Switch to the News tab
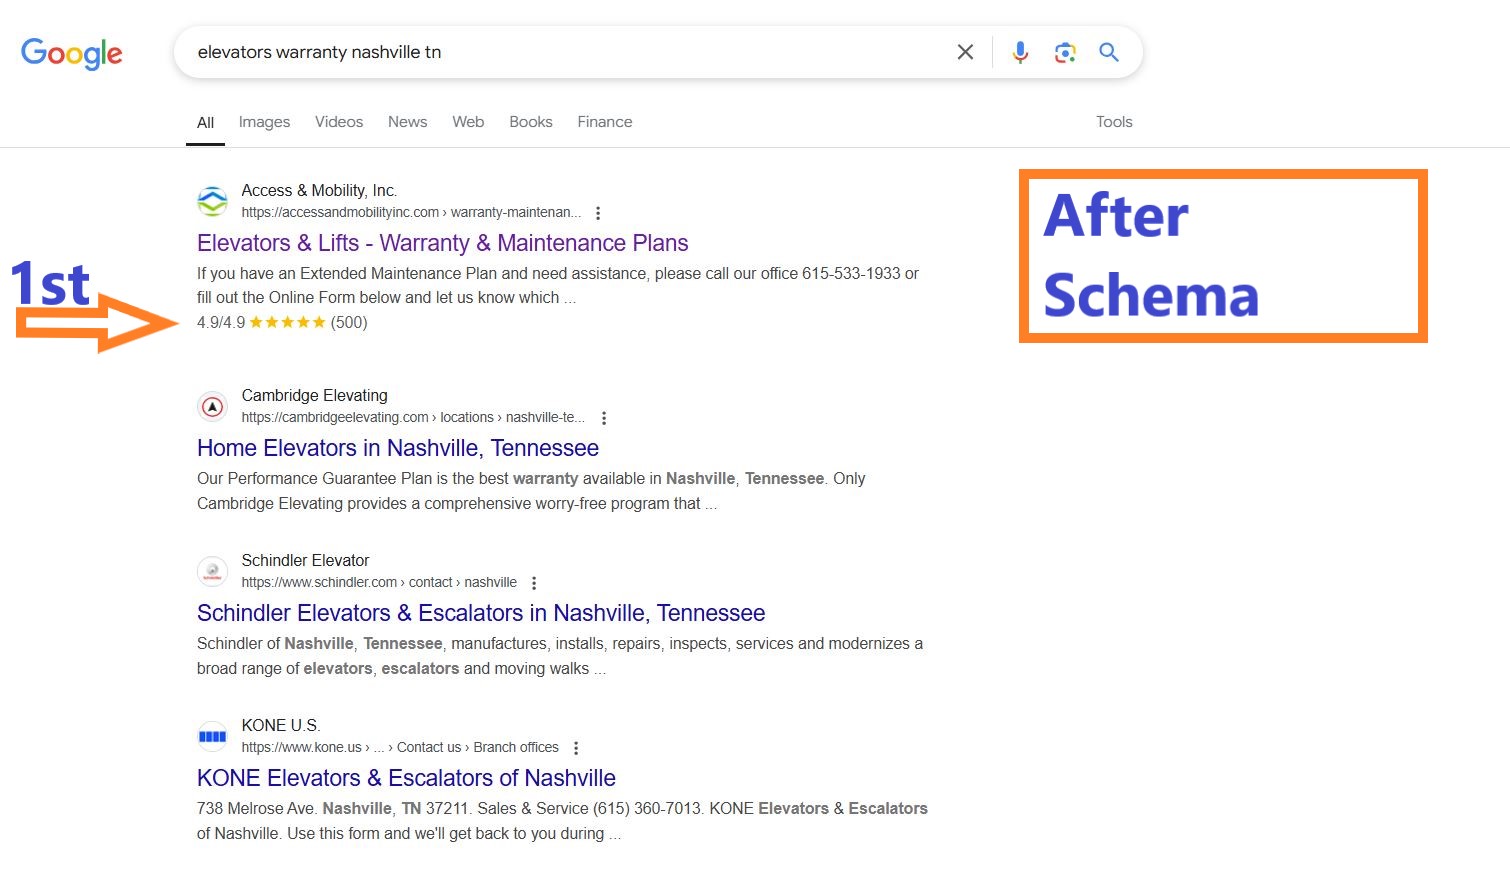This screenshot has height=870, width=1510. coord(407,122)
